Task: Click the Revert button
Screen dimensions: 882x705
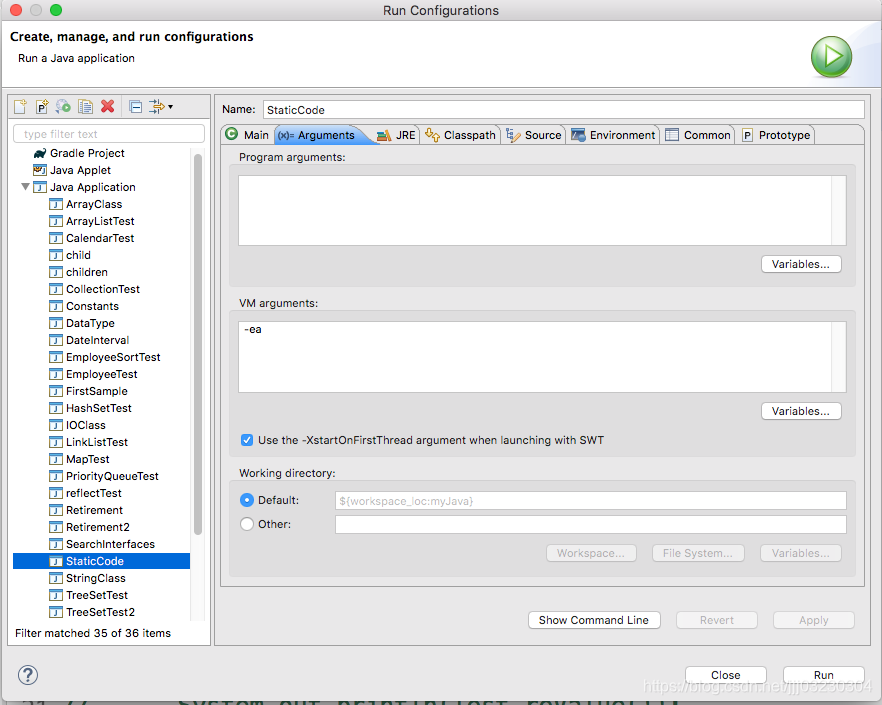Action: 717,620
